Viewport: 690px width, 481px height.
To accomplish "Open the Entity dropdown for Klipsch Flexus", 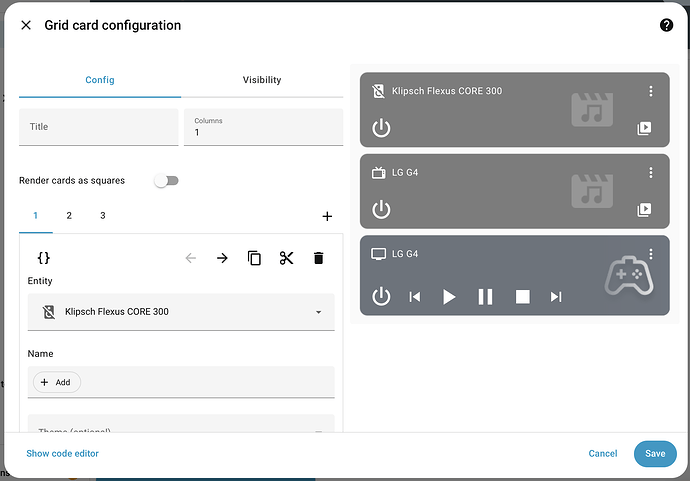I will (x=181, y=312).
